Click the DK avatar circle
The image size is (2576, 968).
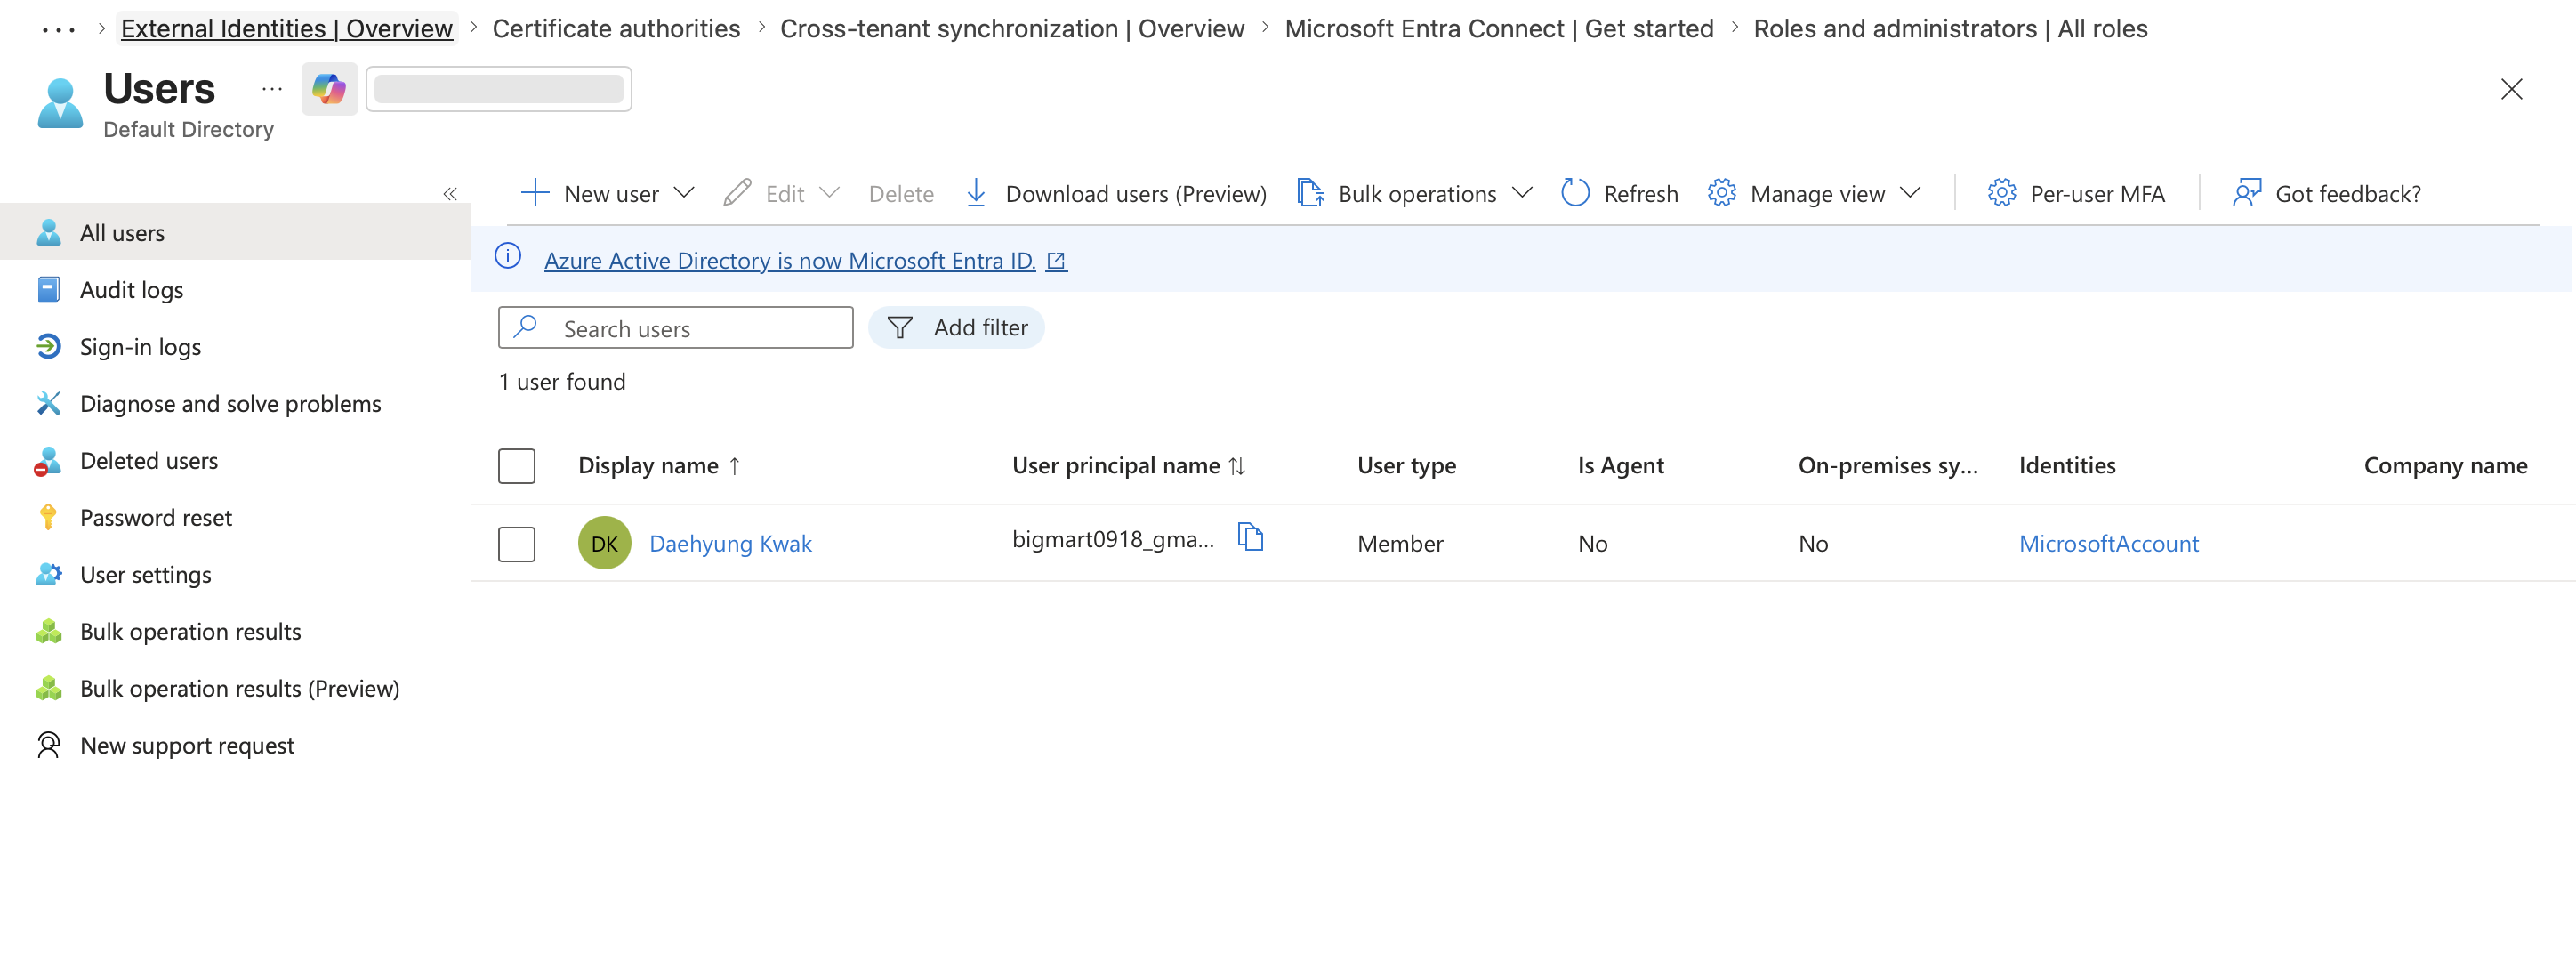(x=604, y=543)
